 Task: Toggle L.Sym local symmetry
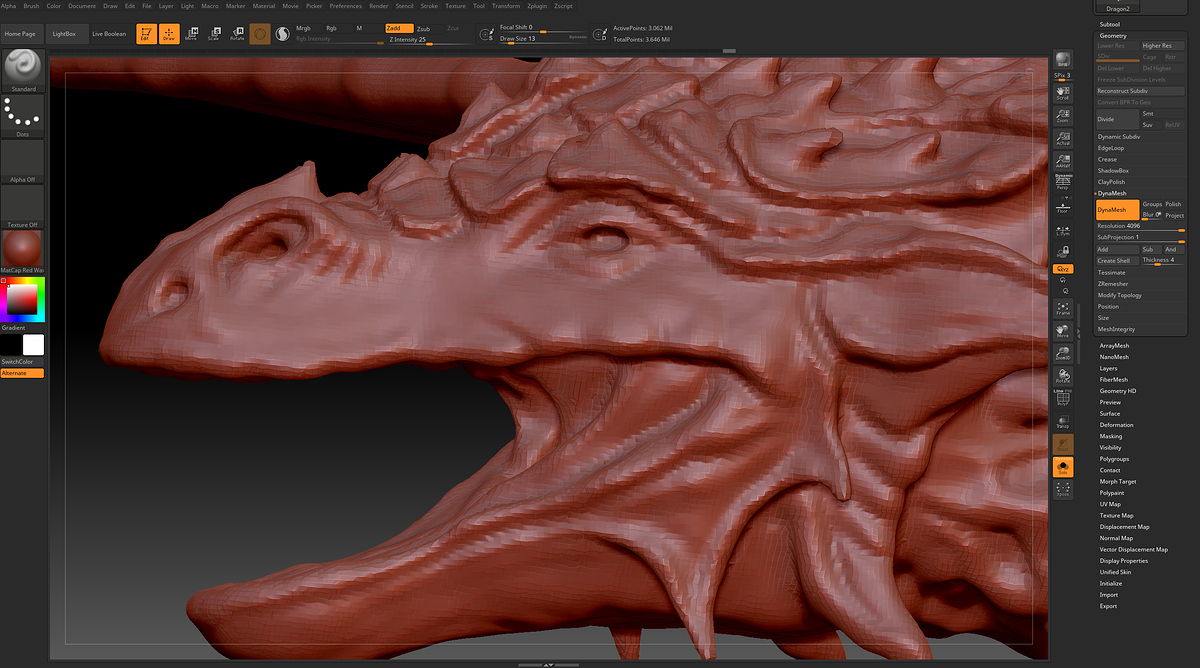pos(1063,229)
